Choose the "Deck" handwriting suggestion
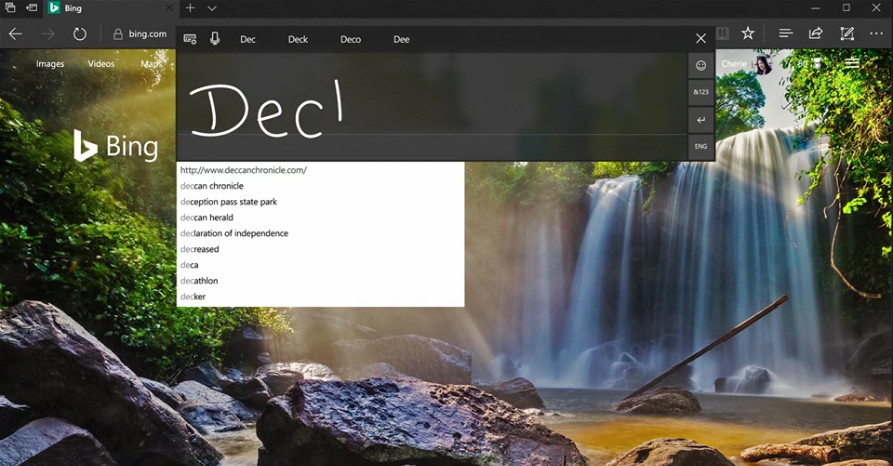The height and width of the screenshot is (466, 893). (x=298, y=39)
